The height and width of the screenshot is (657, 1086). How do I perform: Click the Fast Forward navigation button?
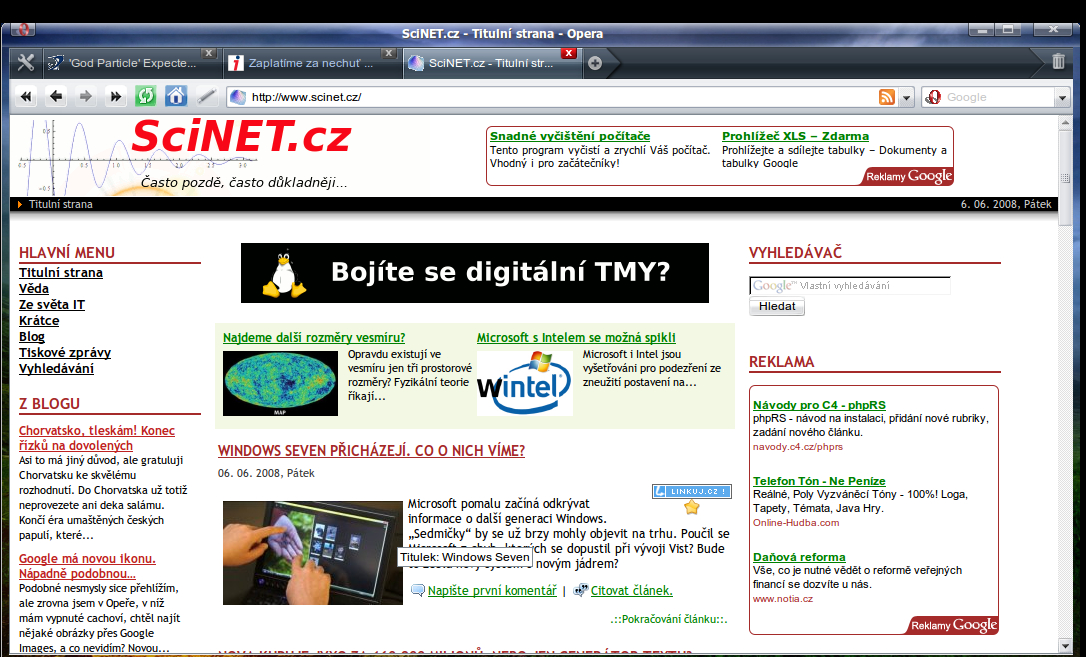(116, 96)
